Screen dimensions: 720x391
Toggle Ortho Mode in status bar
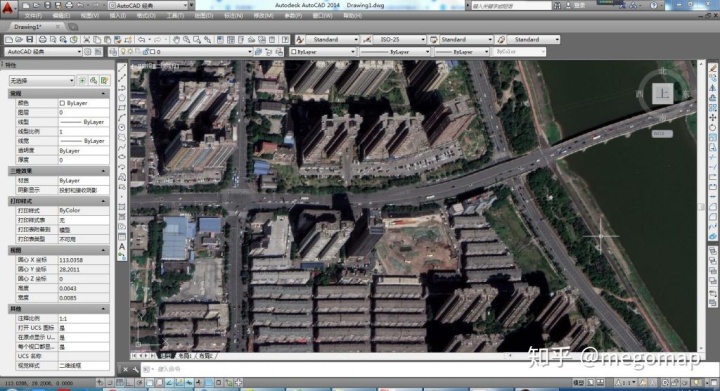[x=130, y=382]
